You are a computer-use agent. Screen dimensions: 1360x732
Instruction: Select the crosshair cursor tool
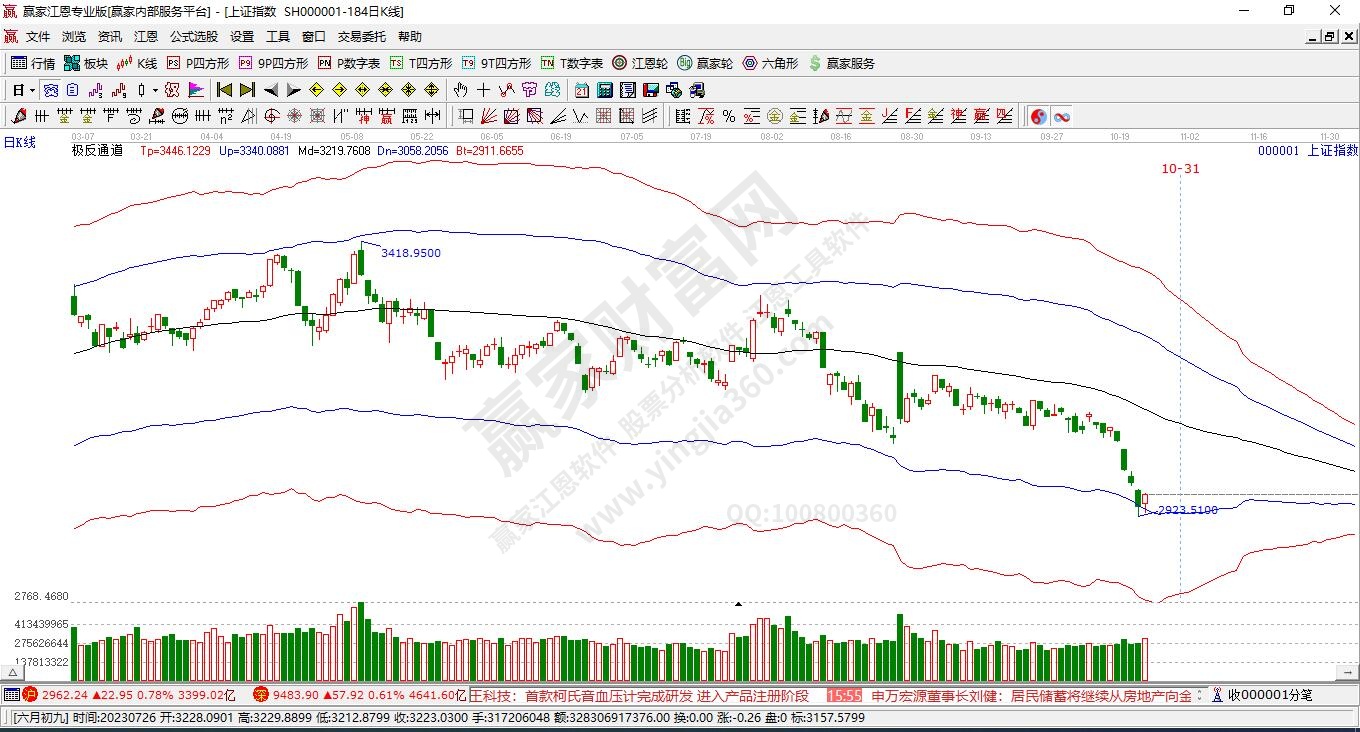click(484, 90)
